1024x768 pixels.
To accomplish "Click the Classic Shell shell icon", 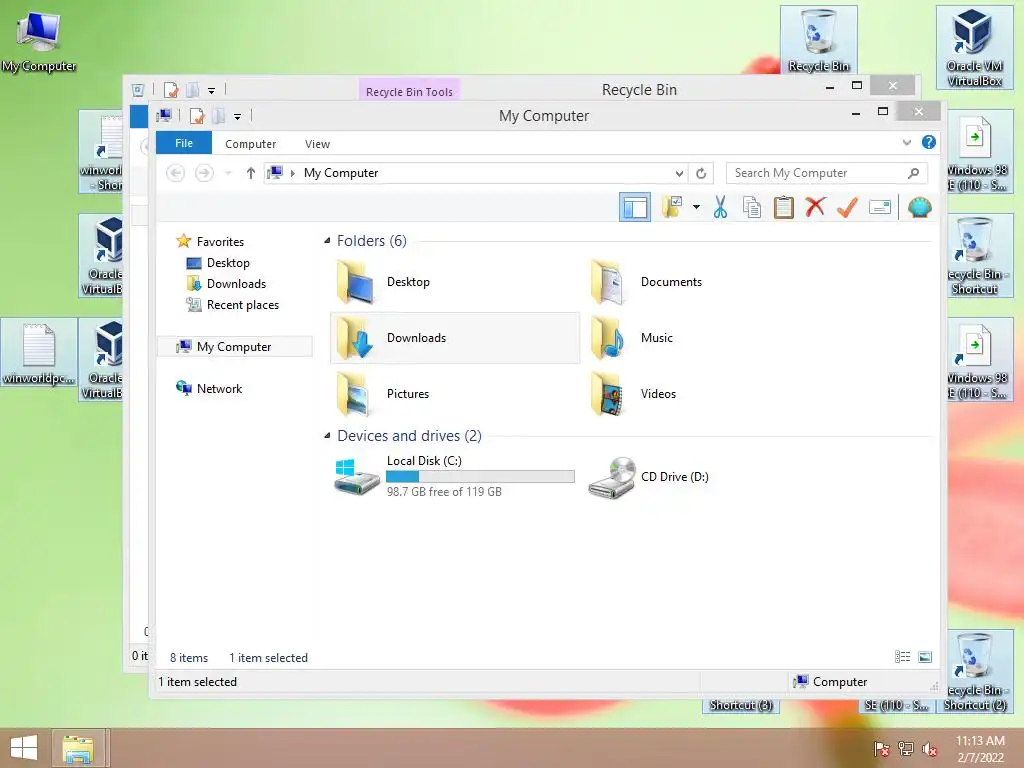I will point(920,208).
